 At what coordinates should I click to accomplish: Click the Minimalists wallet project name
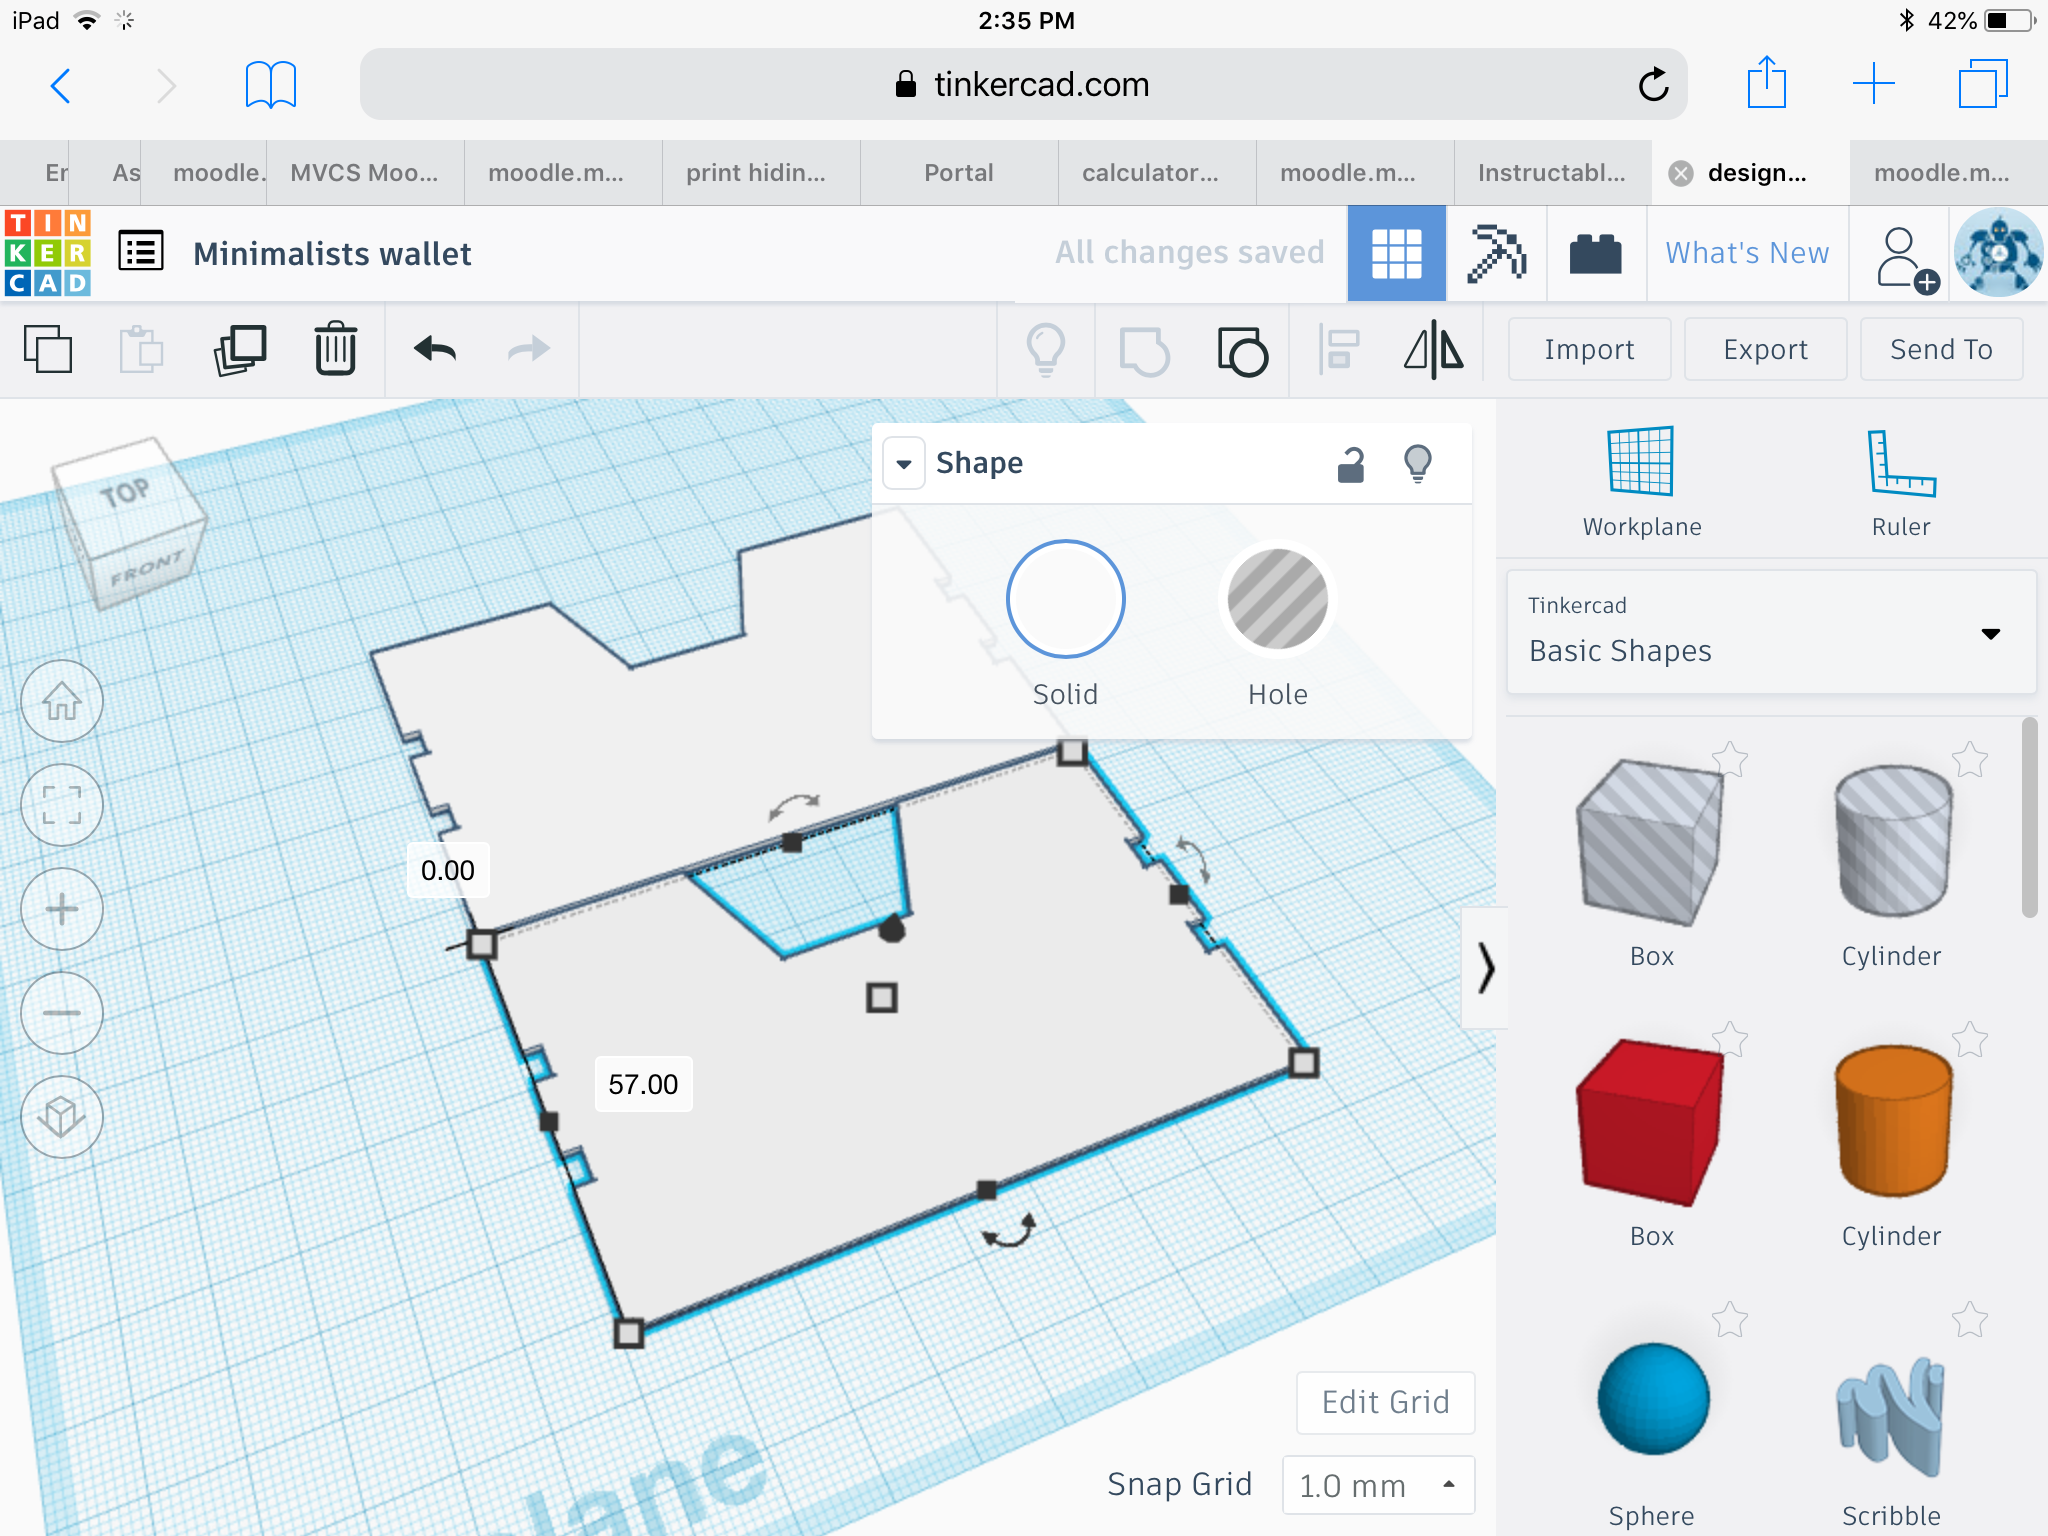point(331,253)
